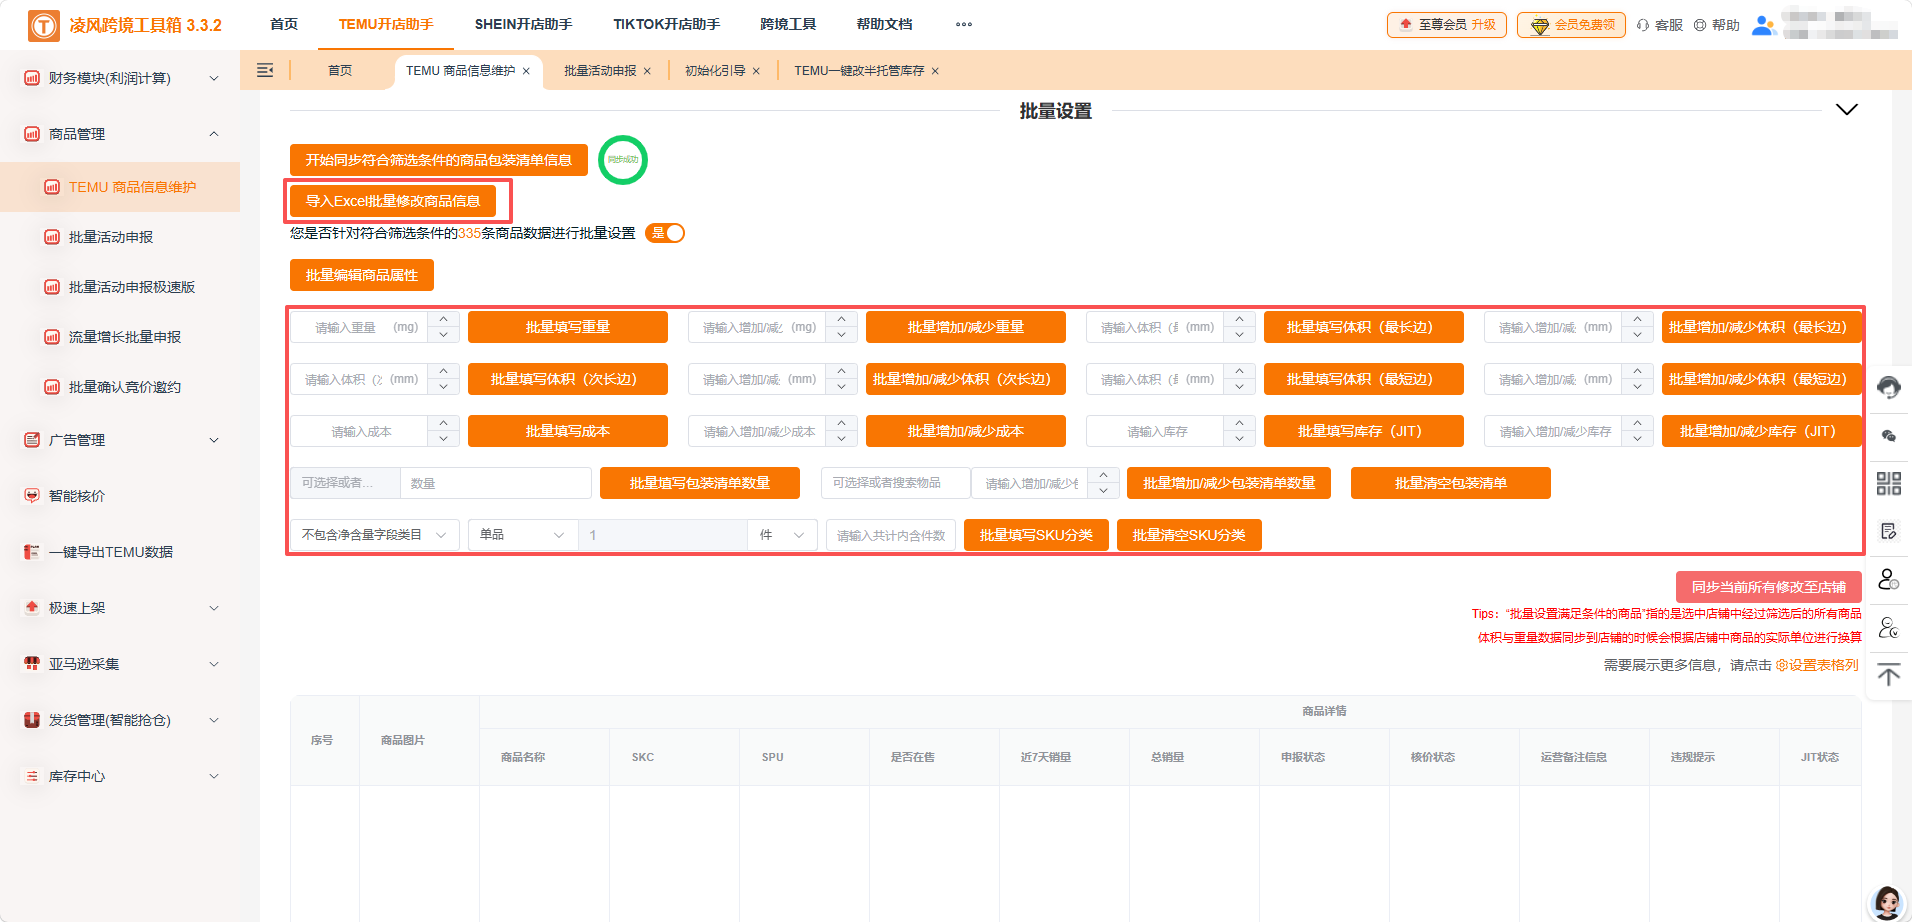Collapse the 商品管理 sidebar section
The height and width of the screenshot is (922, 1912).
tap(213, 133)
